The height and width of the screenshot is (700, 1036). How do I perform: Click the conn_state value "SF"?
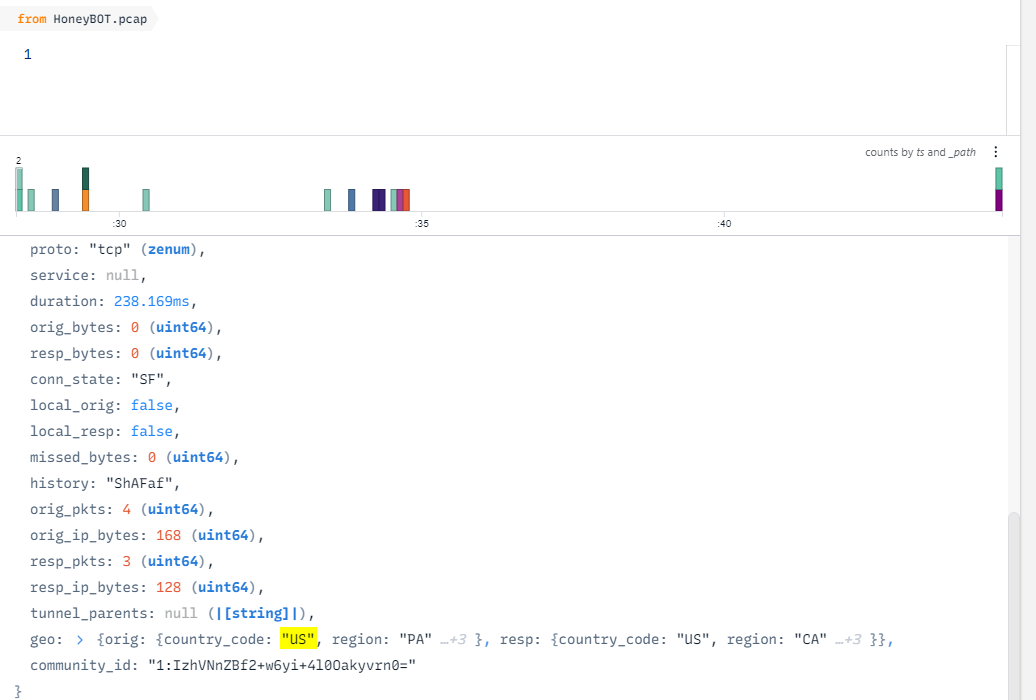(151, 379)
